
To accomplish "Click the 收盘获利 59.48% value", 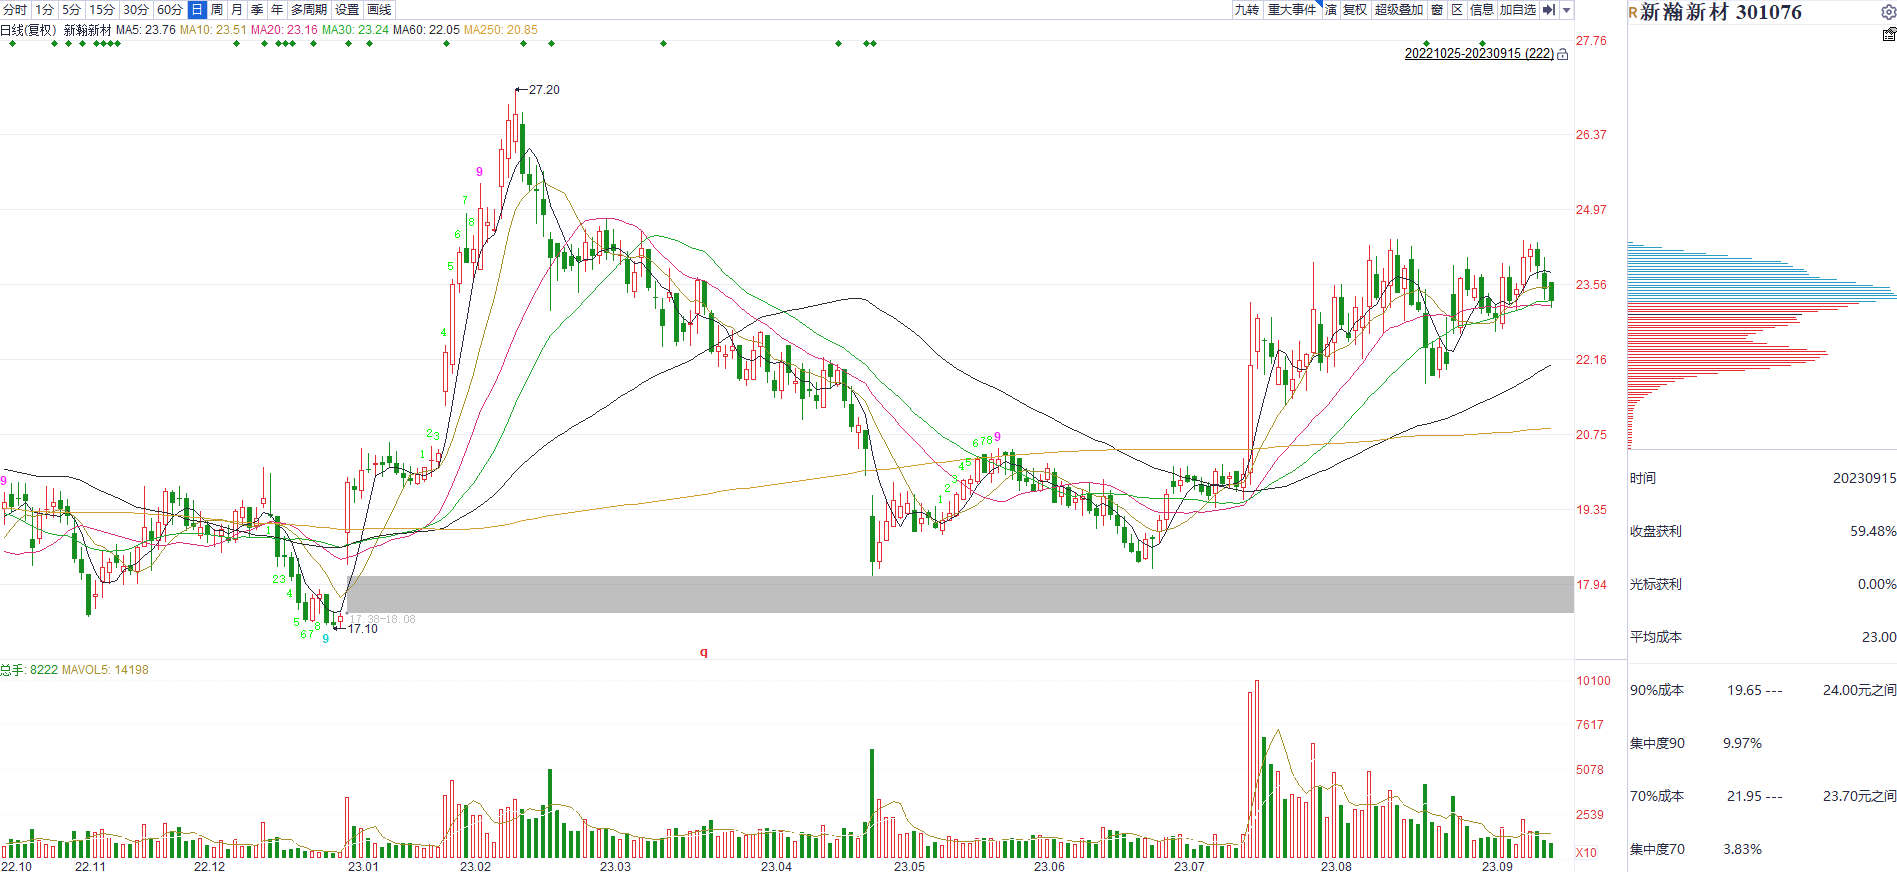I will 1873,531.
